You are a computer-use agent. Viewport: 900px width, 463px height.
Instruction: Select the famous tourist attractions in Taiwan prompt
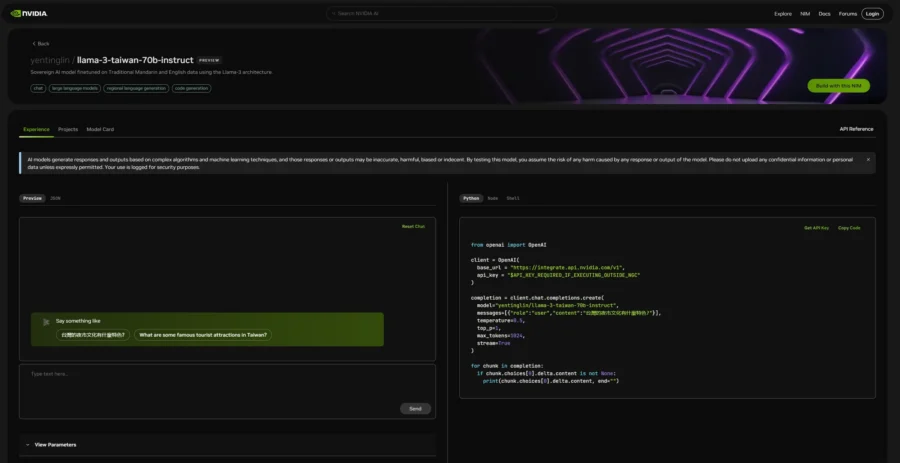tap(203, 335)
